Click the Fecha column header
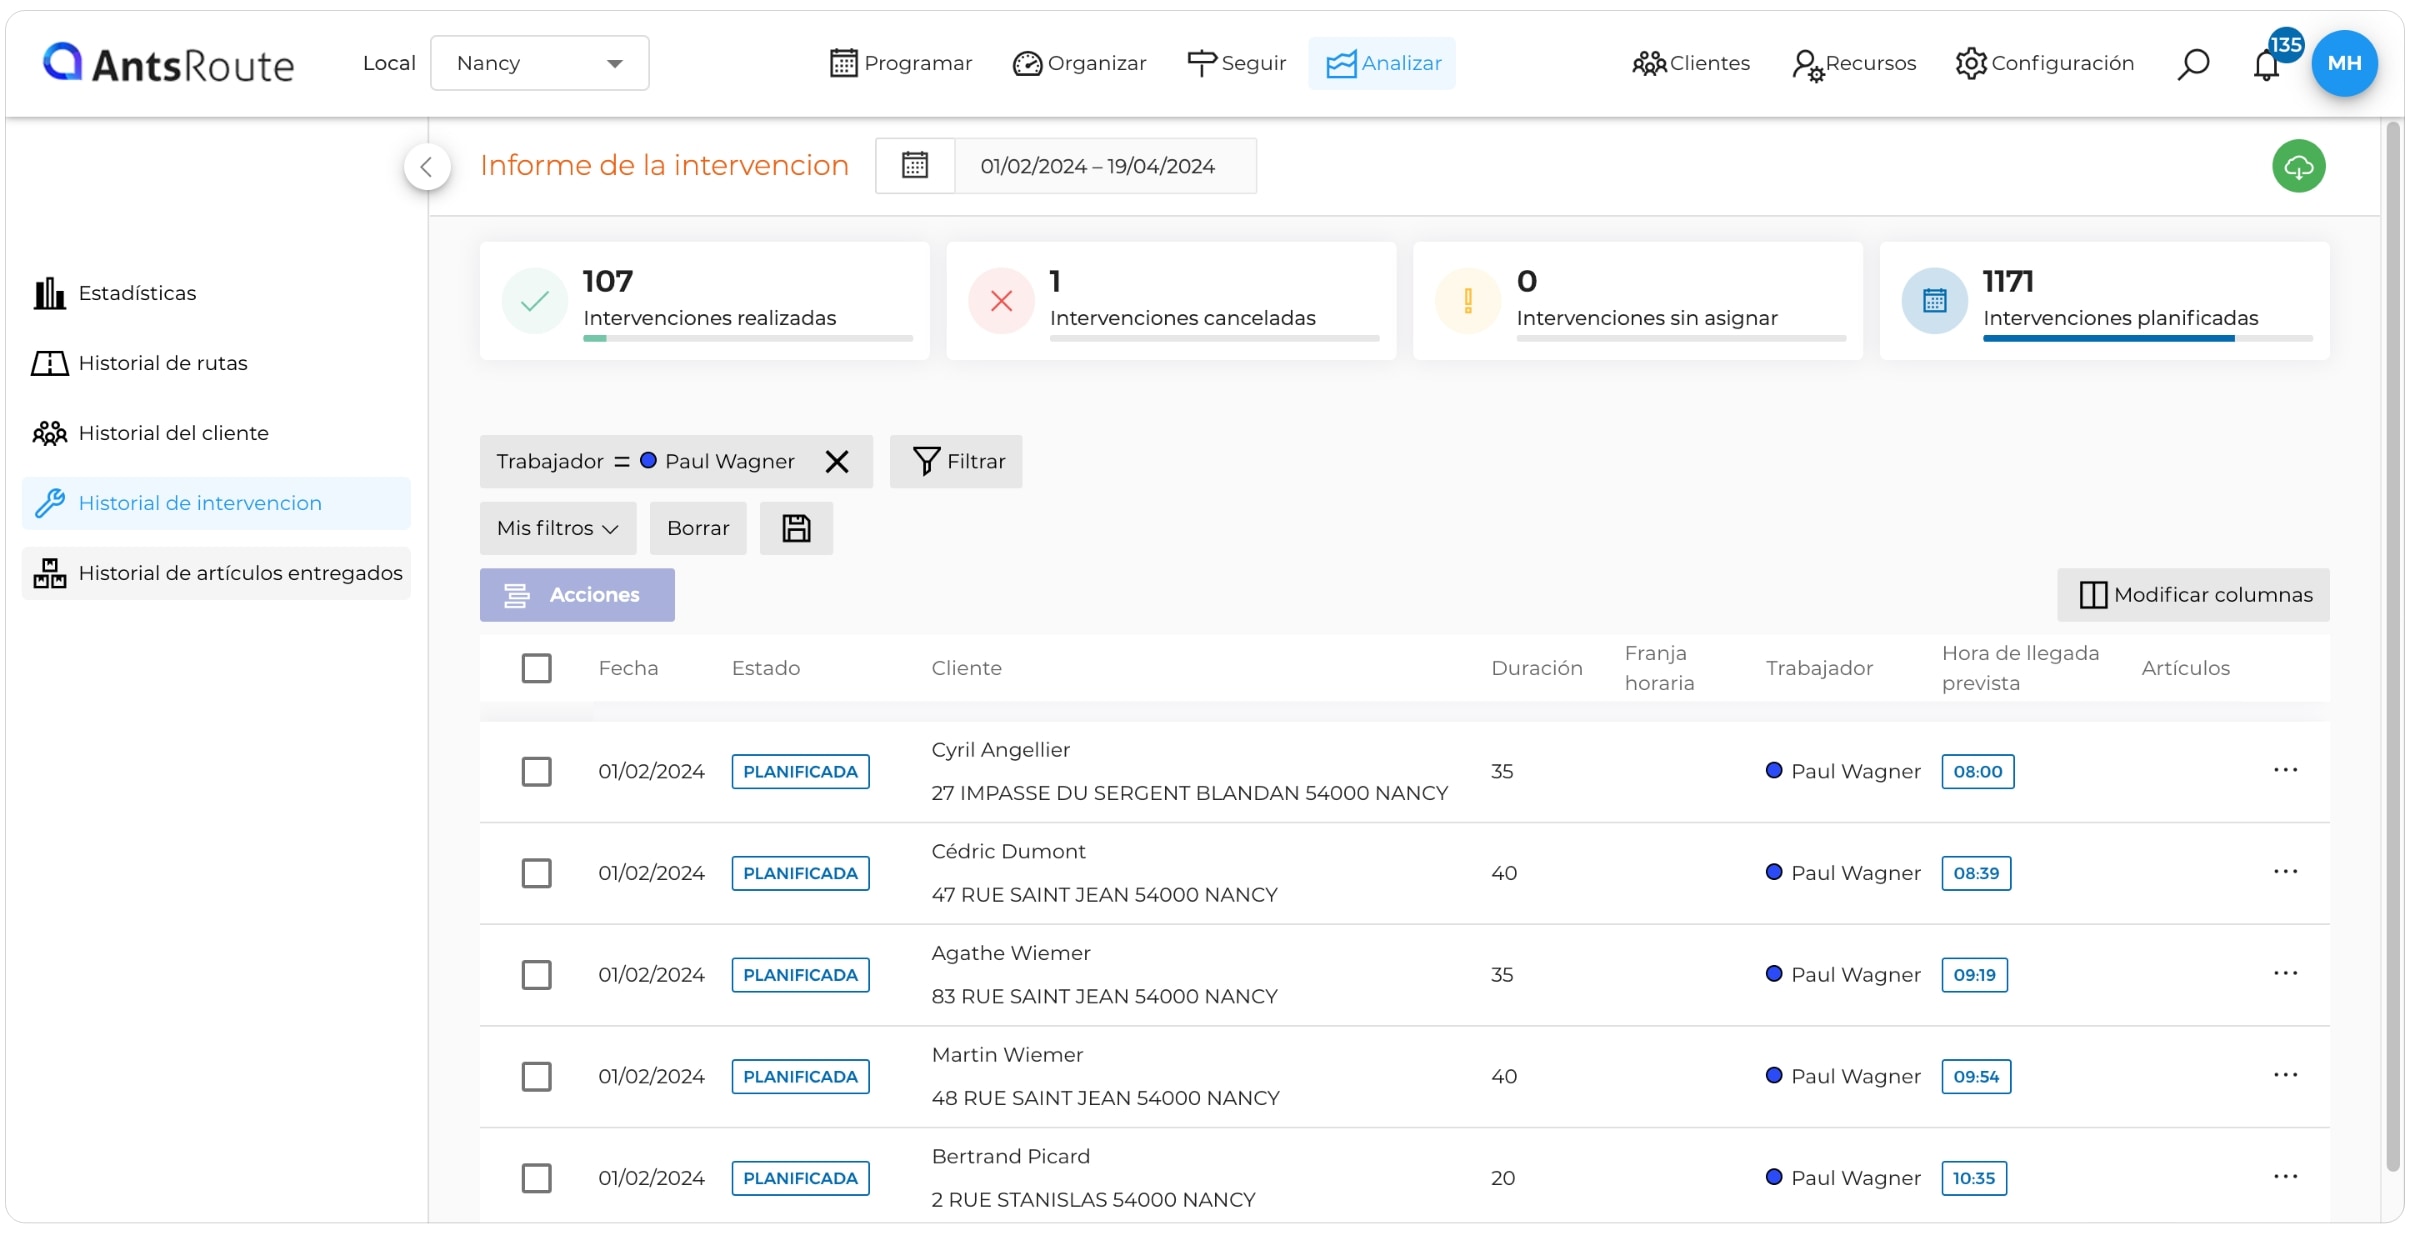This screenshot has width=2410, height=1237. [x=628, y=668]
